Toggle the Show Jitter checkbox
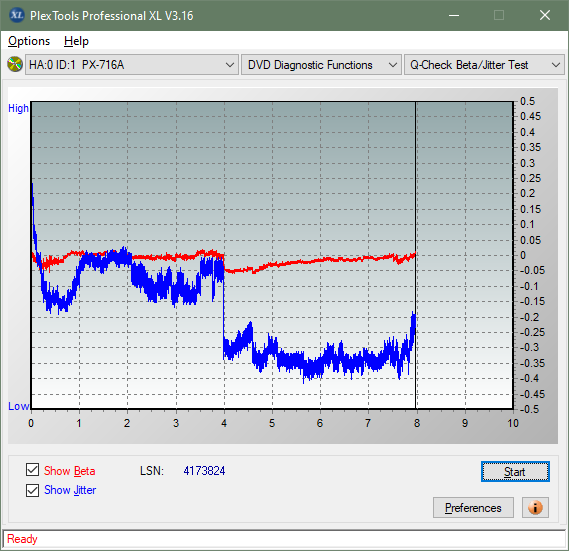 click(x=32, y=490)
